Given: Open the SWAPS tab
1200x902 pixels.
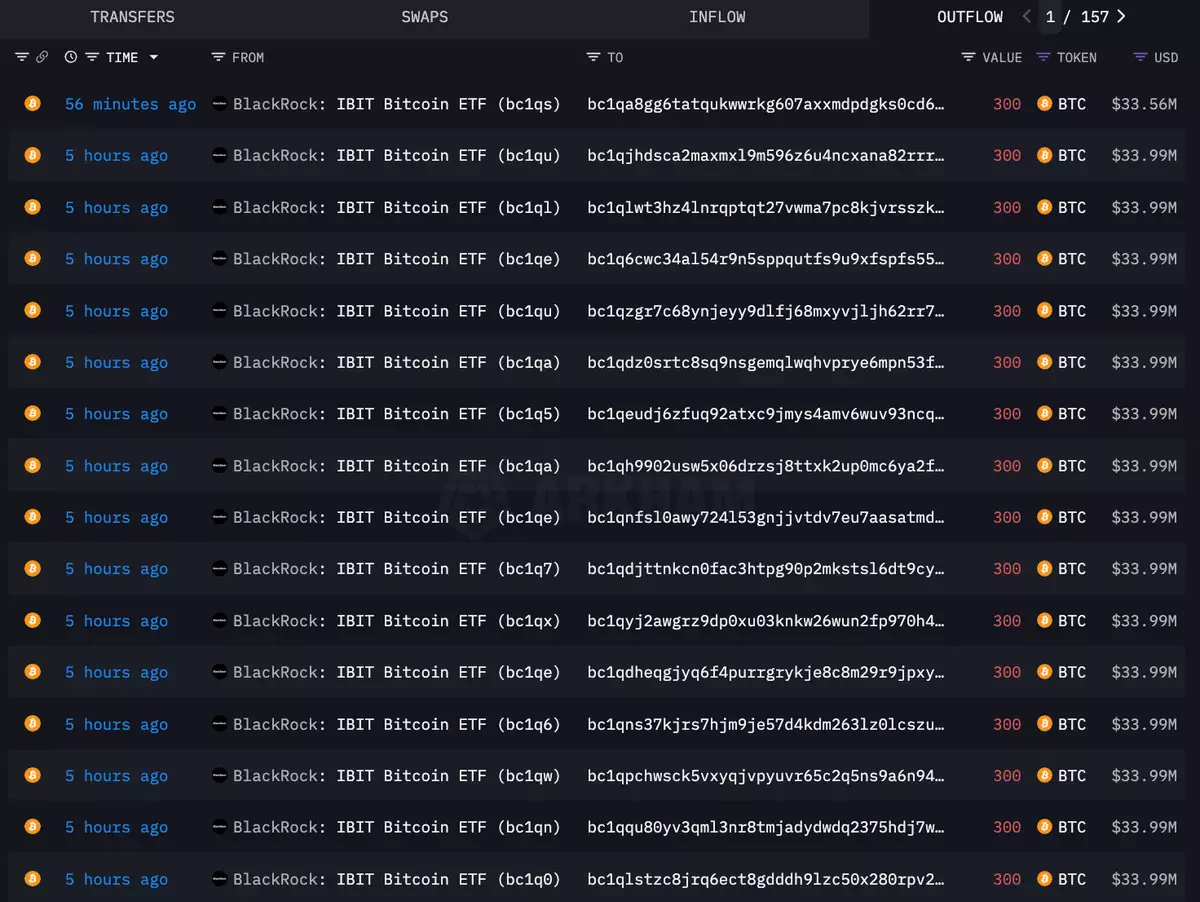Looking at the screenshot, I should click(x=425, y=17).
